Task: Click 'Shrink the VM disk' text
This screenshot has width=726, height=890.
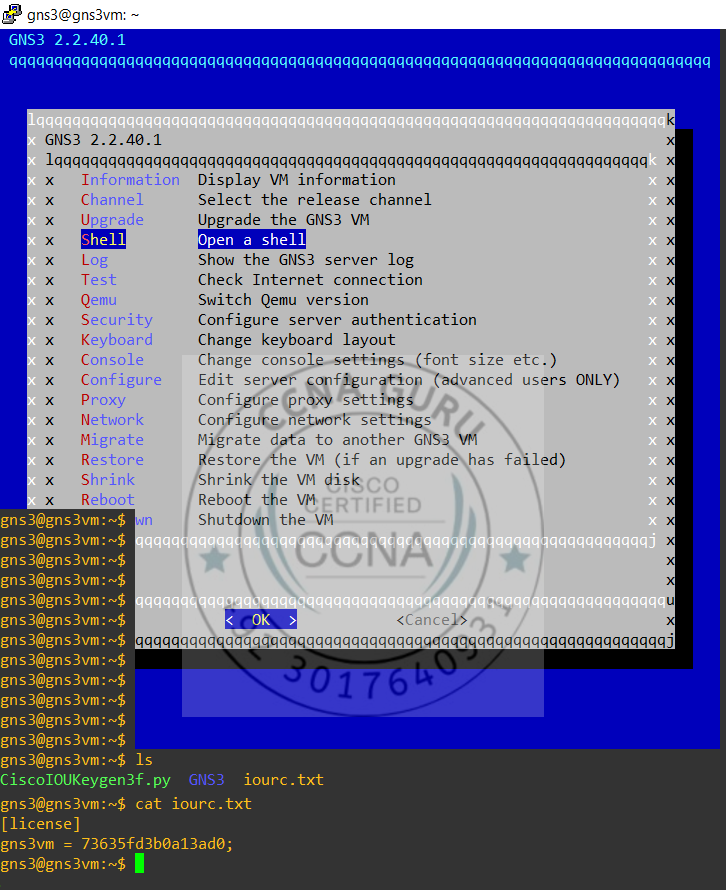Action: 279,480
